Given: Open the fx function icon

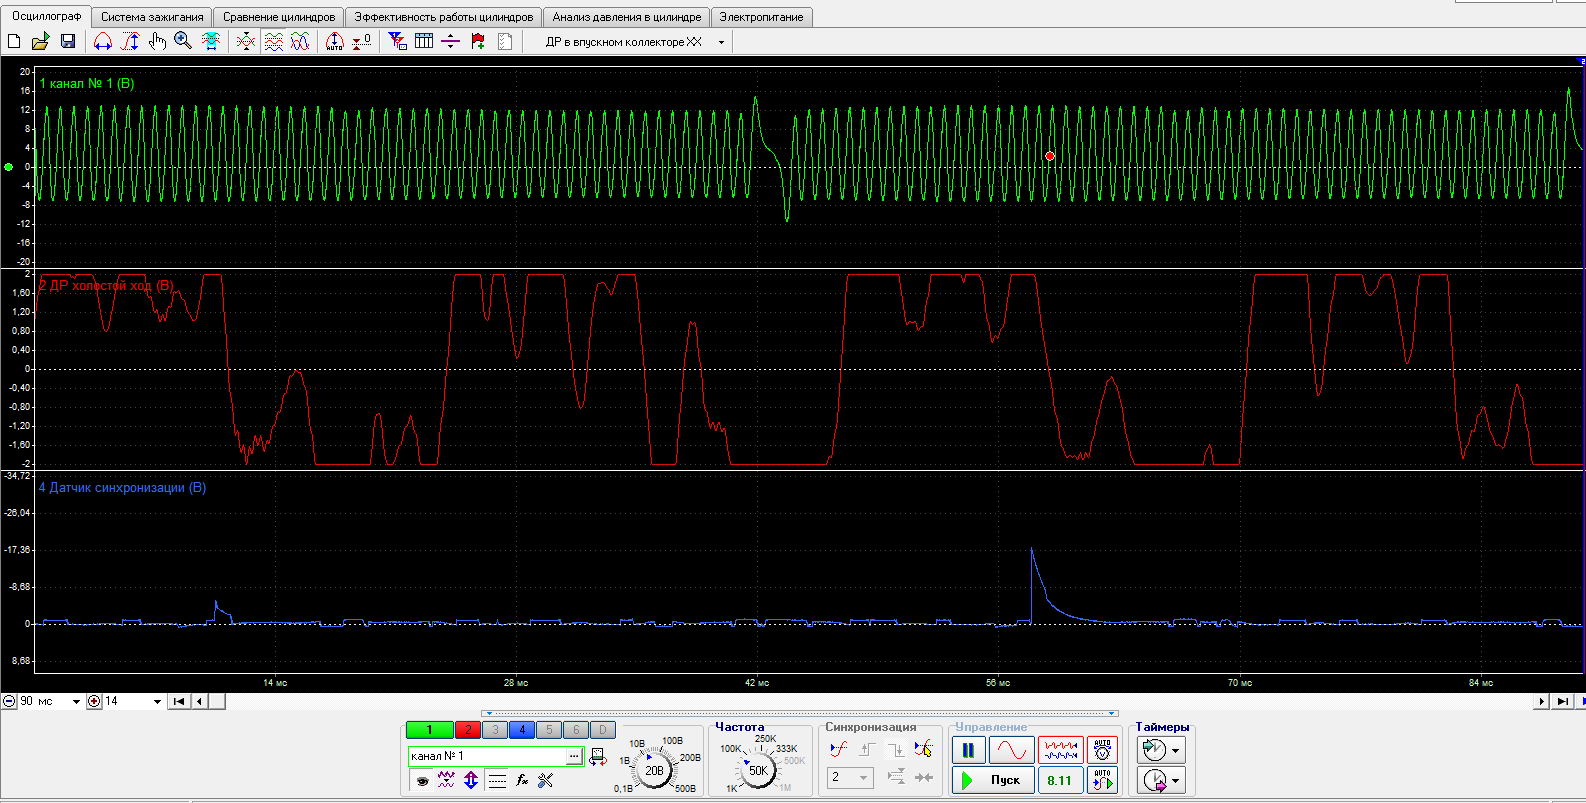Looking at the screenshot, I should click(521, 780).
